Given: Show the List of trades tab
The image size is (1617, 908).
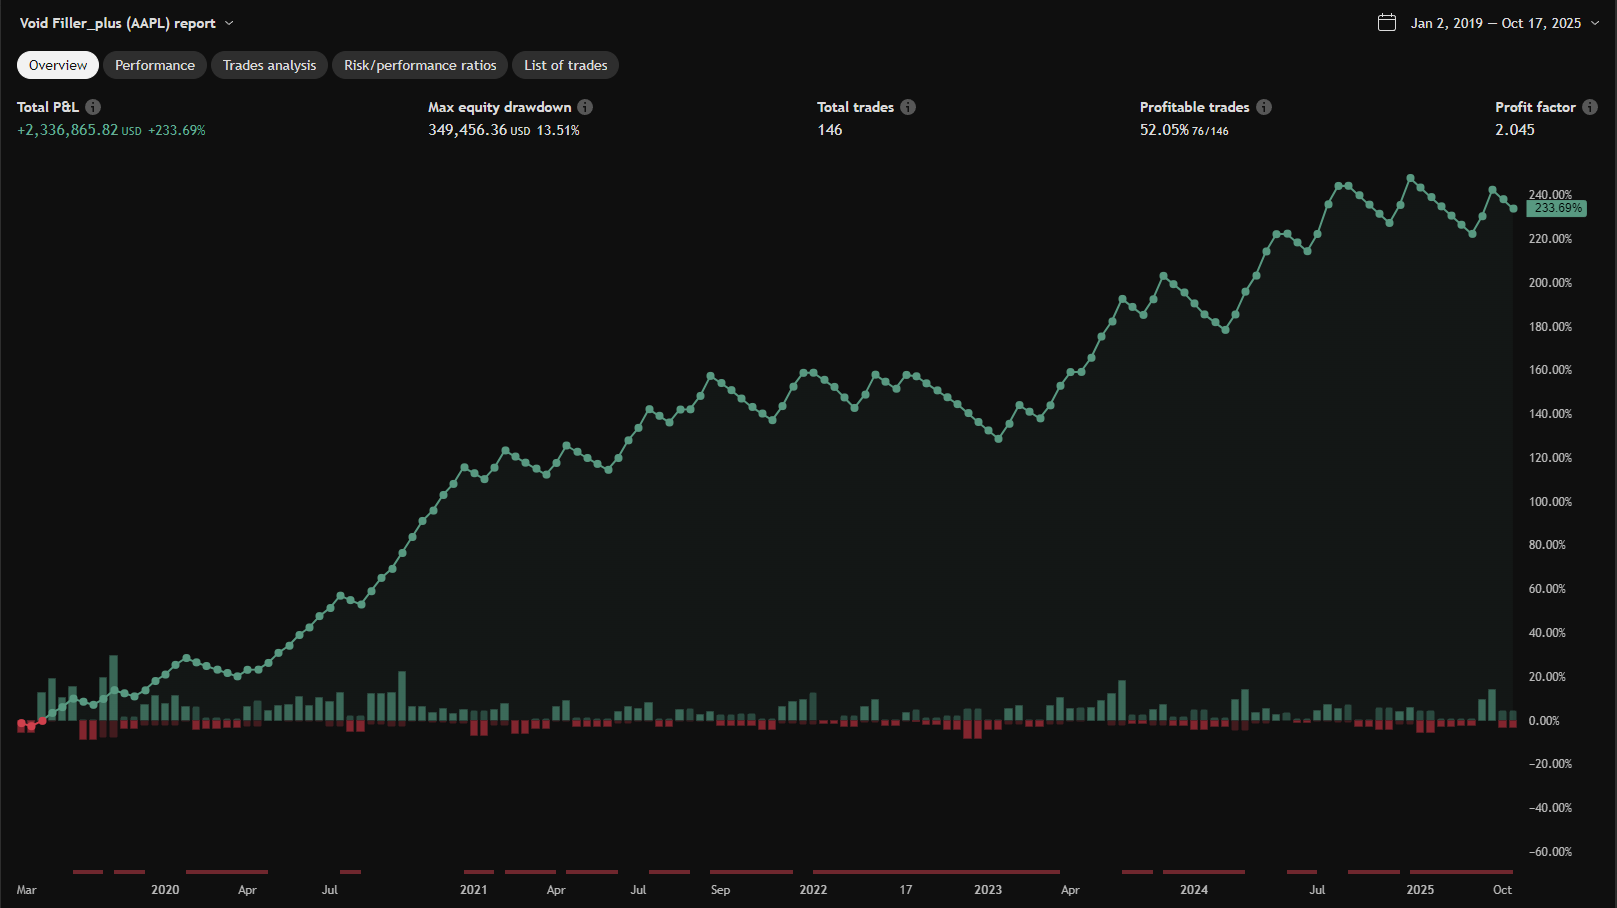Looking at the screenshot, I should pyautogui.click(x=565, y=65).
